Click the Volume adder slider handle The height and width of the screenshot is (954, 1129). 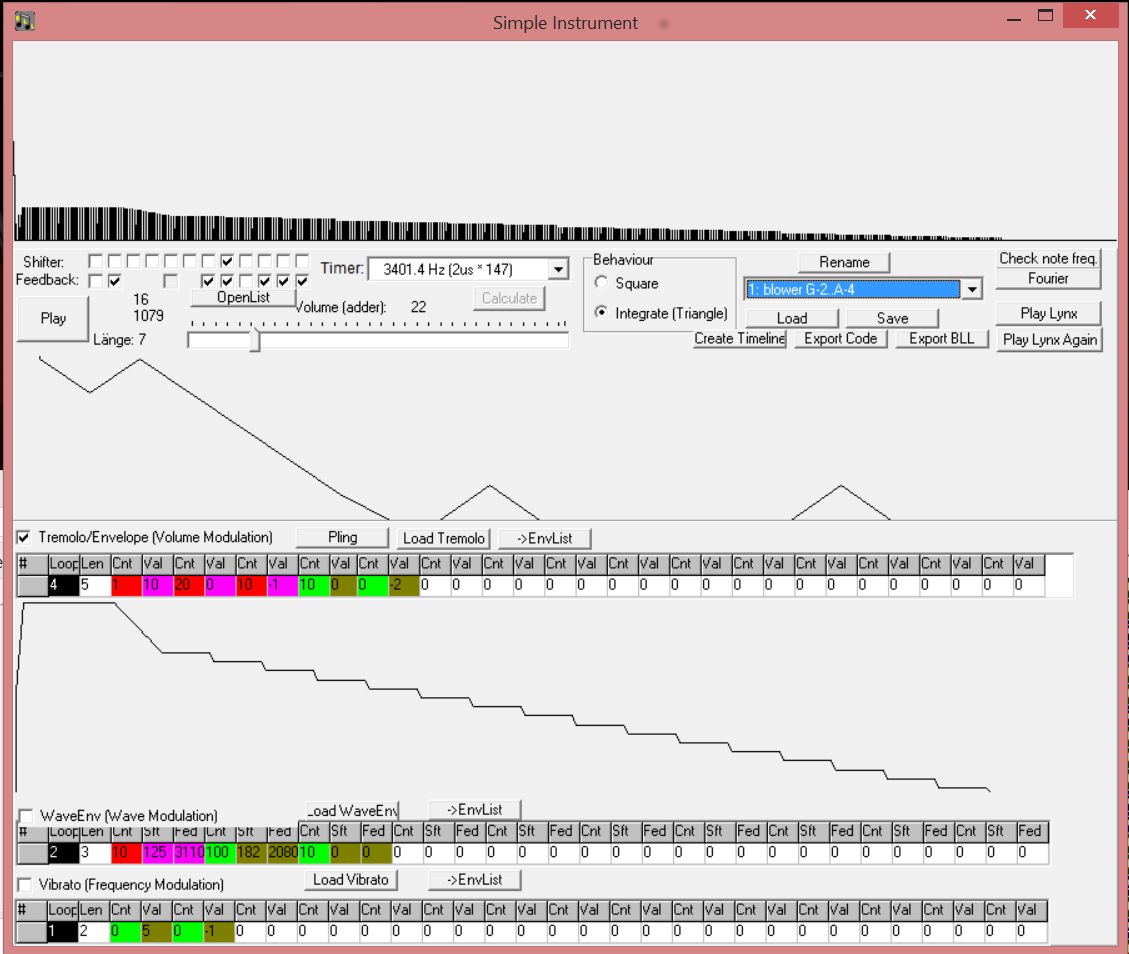point(255,340)
